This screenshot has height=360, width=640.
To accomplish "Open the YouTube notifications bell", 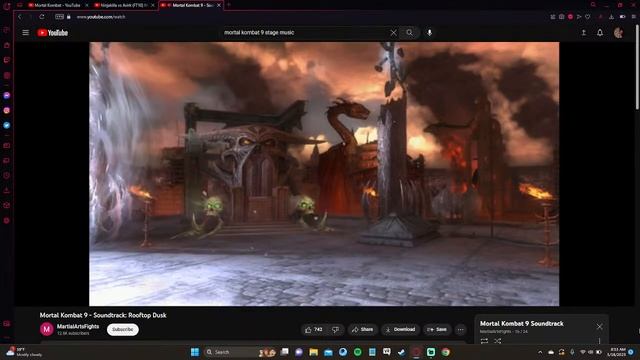I will [600, 33].
